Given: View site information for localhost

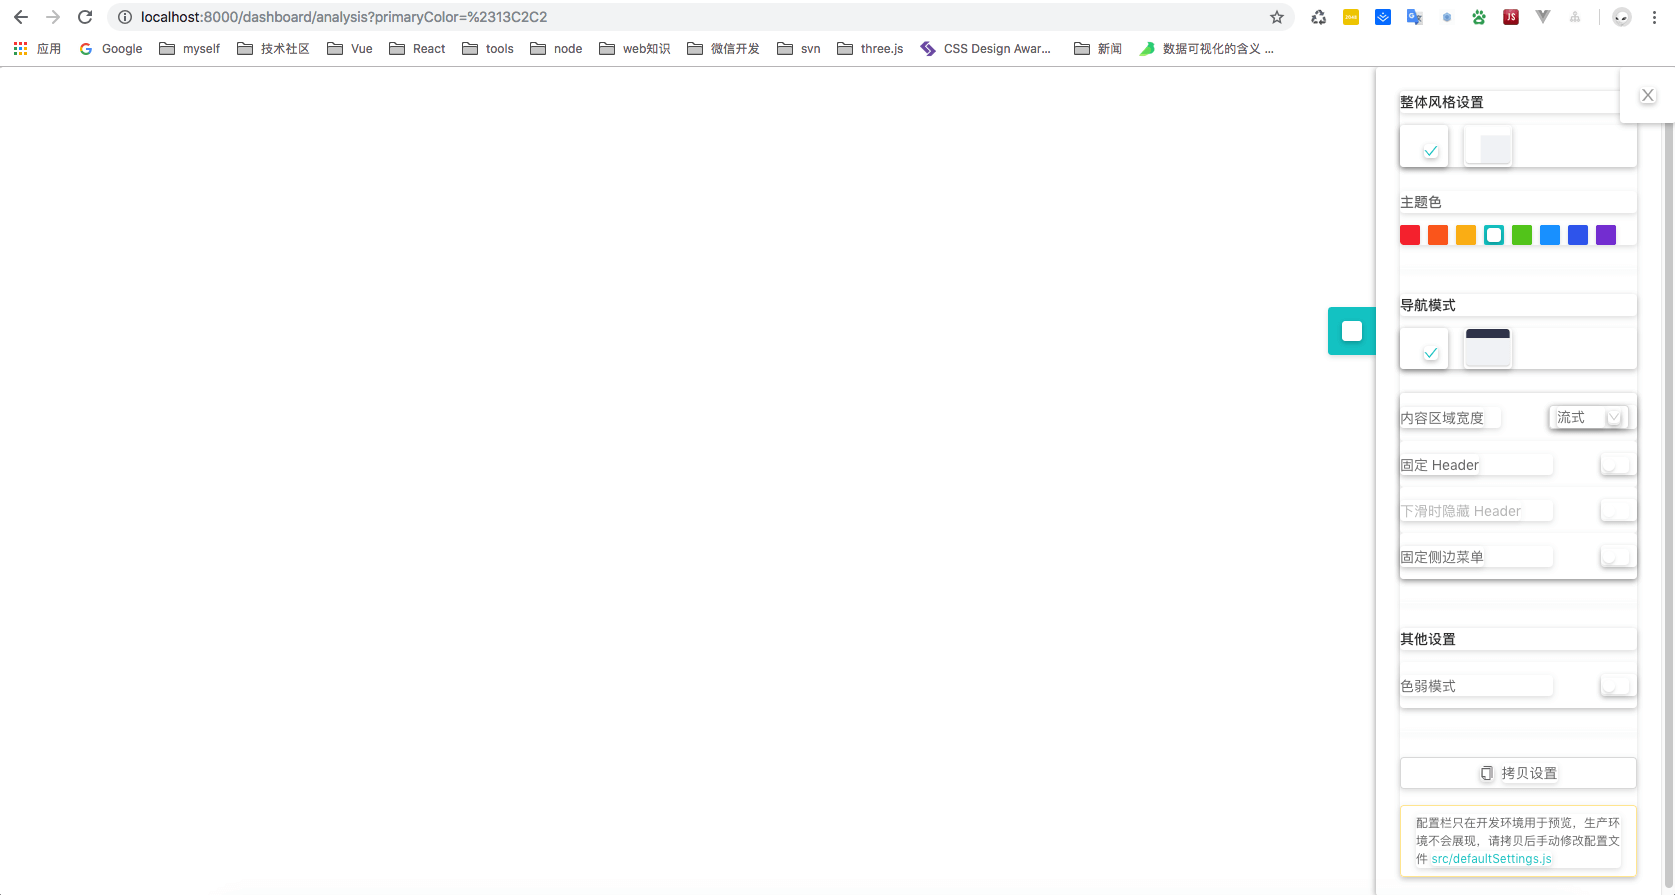Looking at the screenshot, I should coord(125,17).
